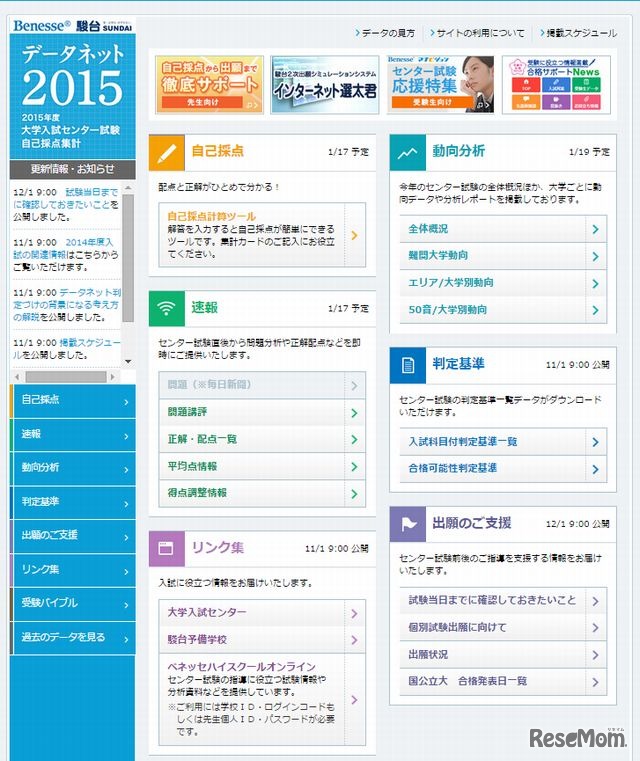Click the 自己採点 section heading
Screen dimensions: 640x761
[x=217, y=151]
